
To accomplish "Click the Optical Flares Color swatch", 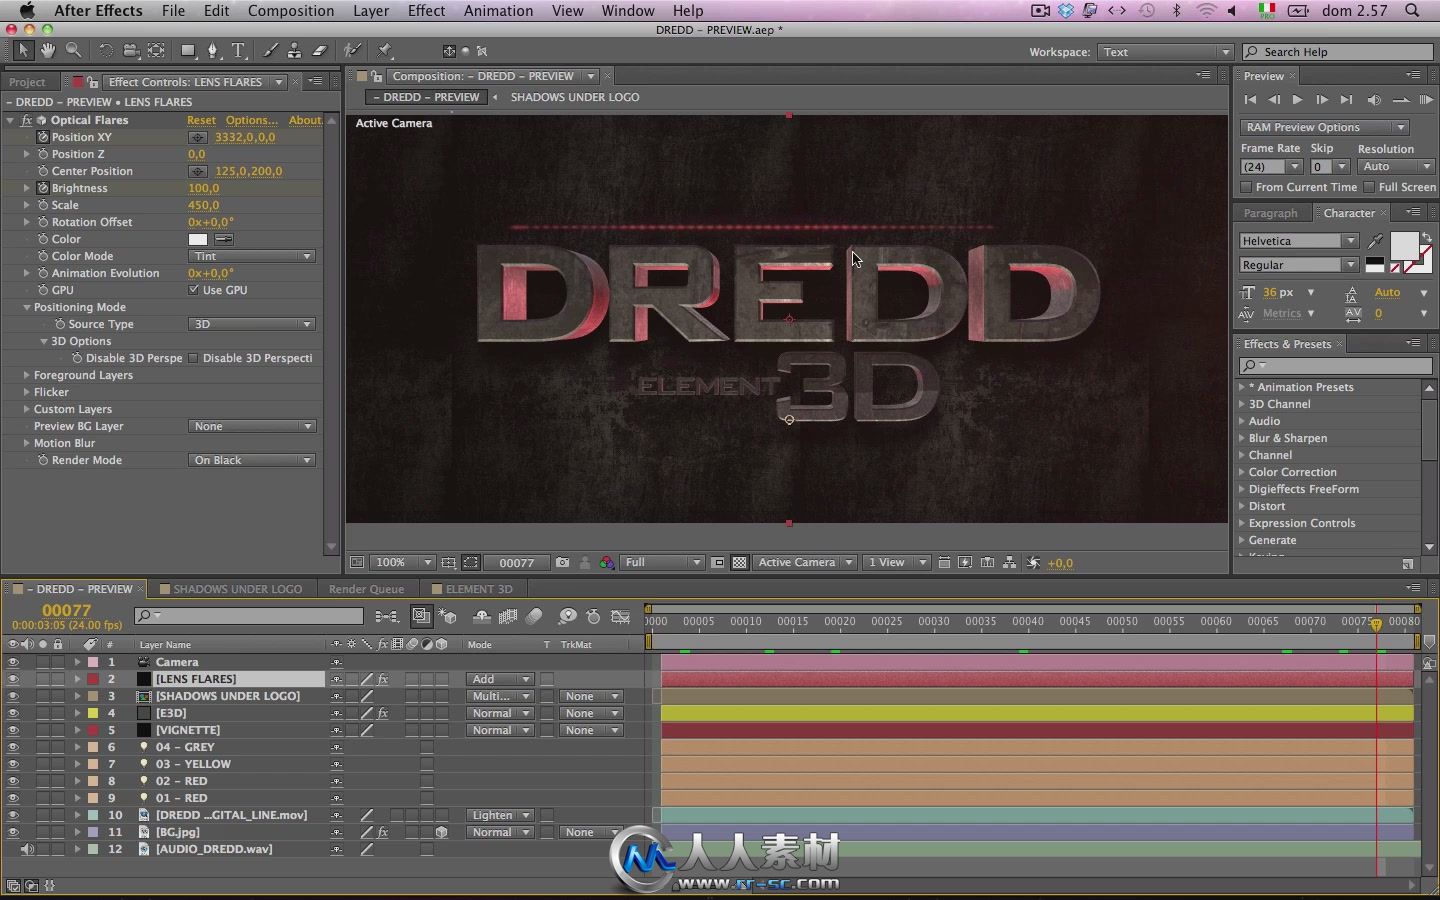I will point(198,239).
